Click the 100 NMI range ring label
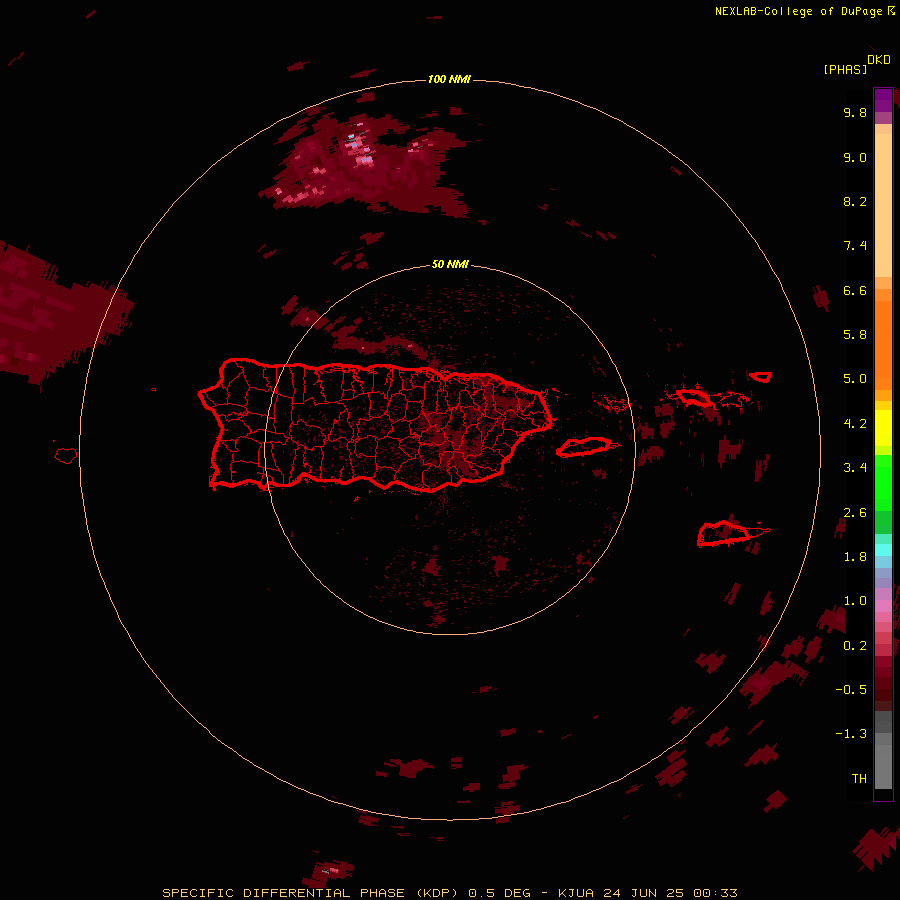 point(449,79)
